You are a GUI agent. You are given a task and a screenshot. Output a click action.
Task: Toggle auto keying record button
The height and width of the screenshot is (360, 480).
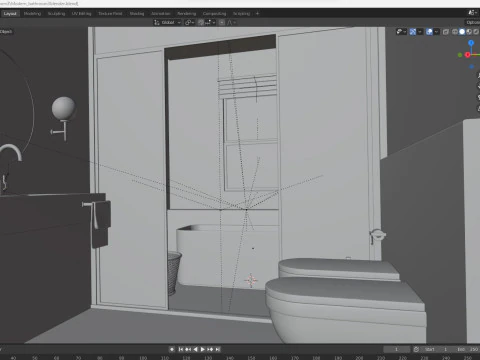click(x=172, y=349)
